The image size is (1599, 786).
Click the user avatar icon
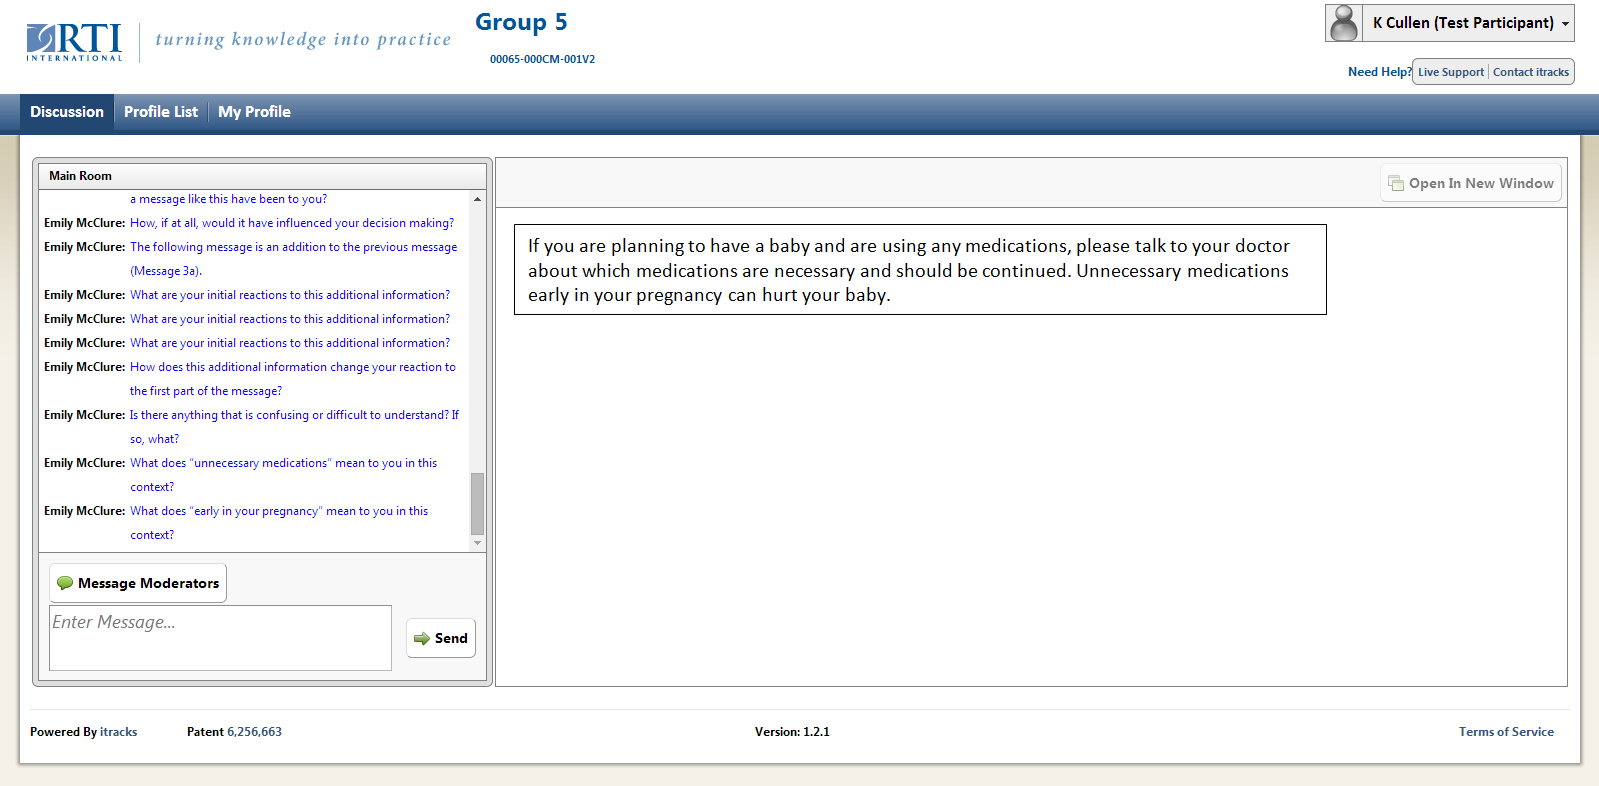(x=1345, y=23)
